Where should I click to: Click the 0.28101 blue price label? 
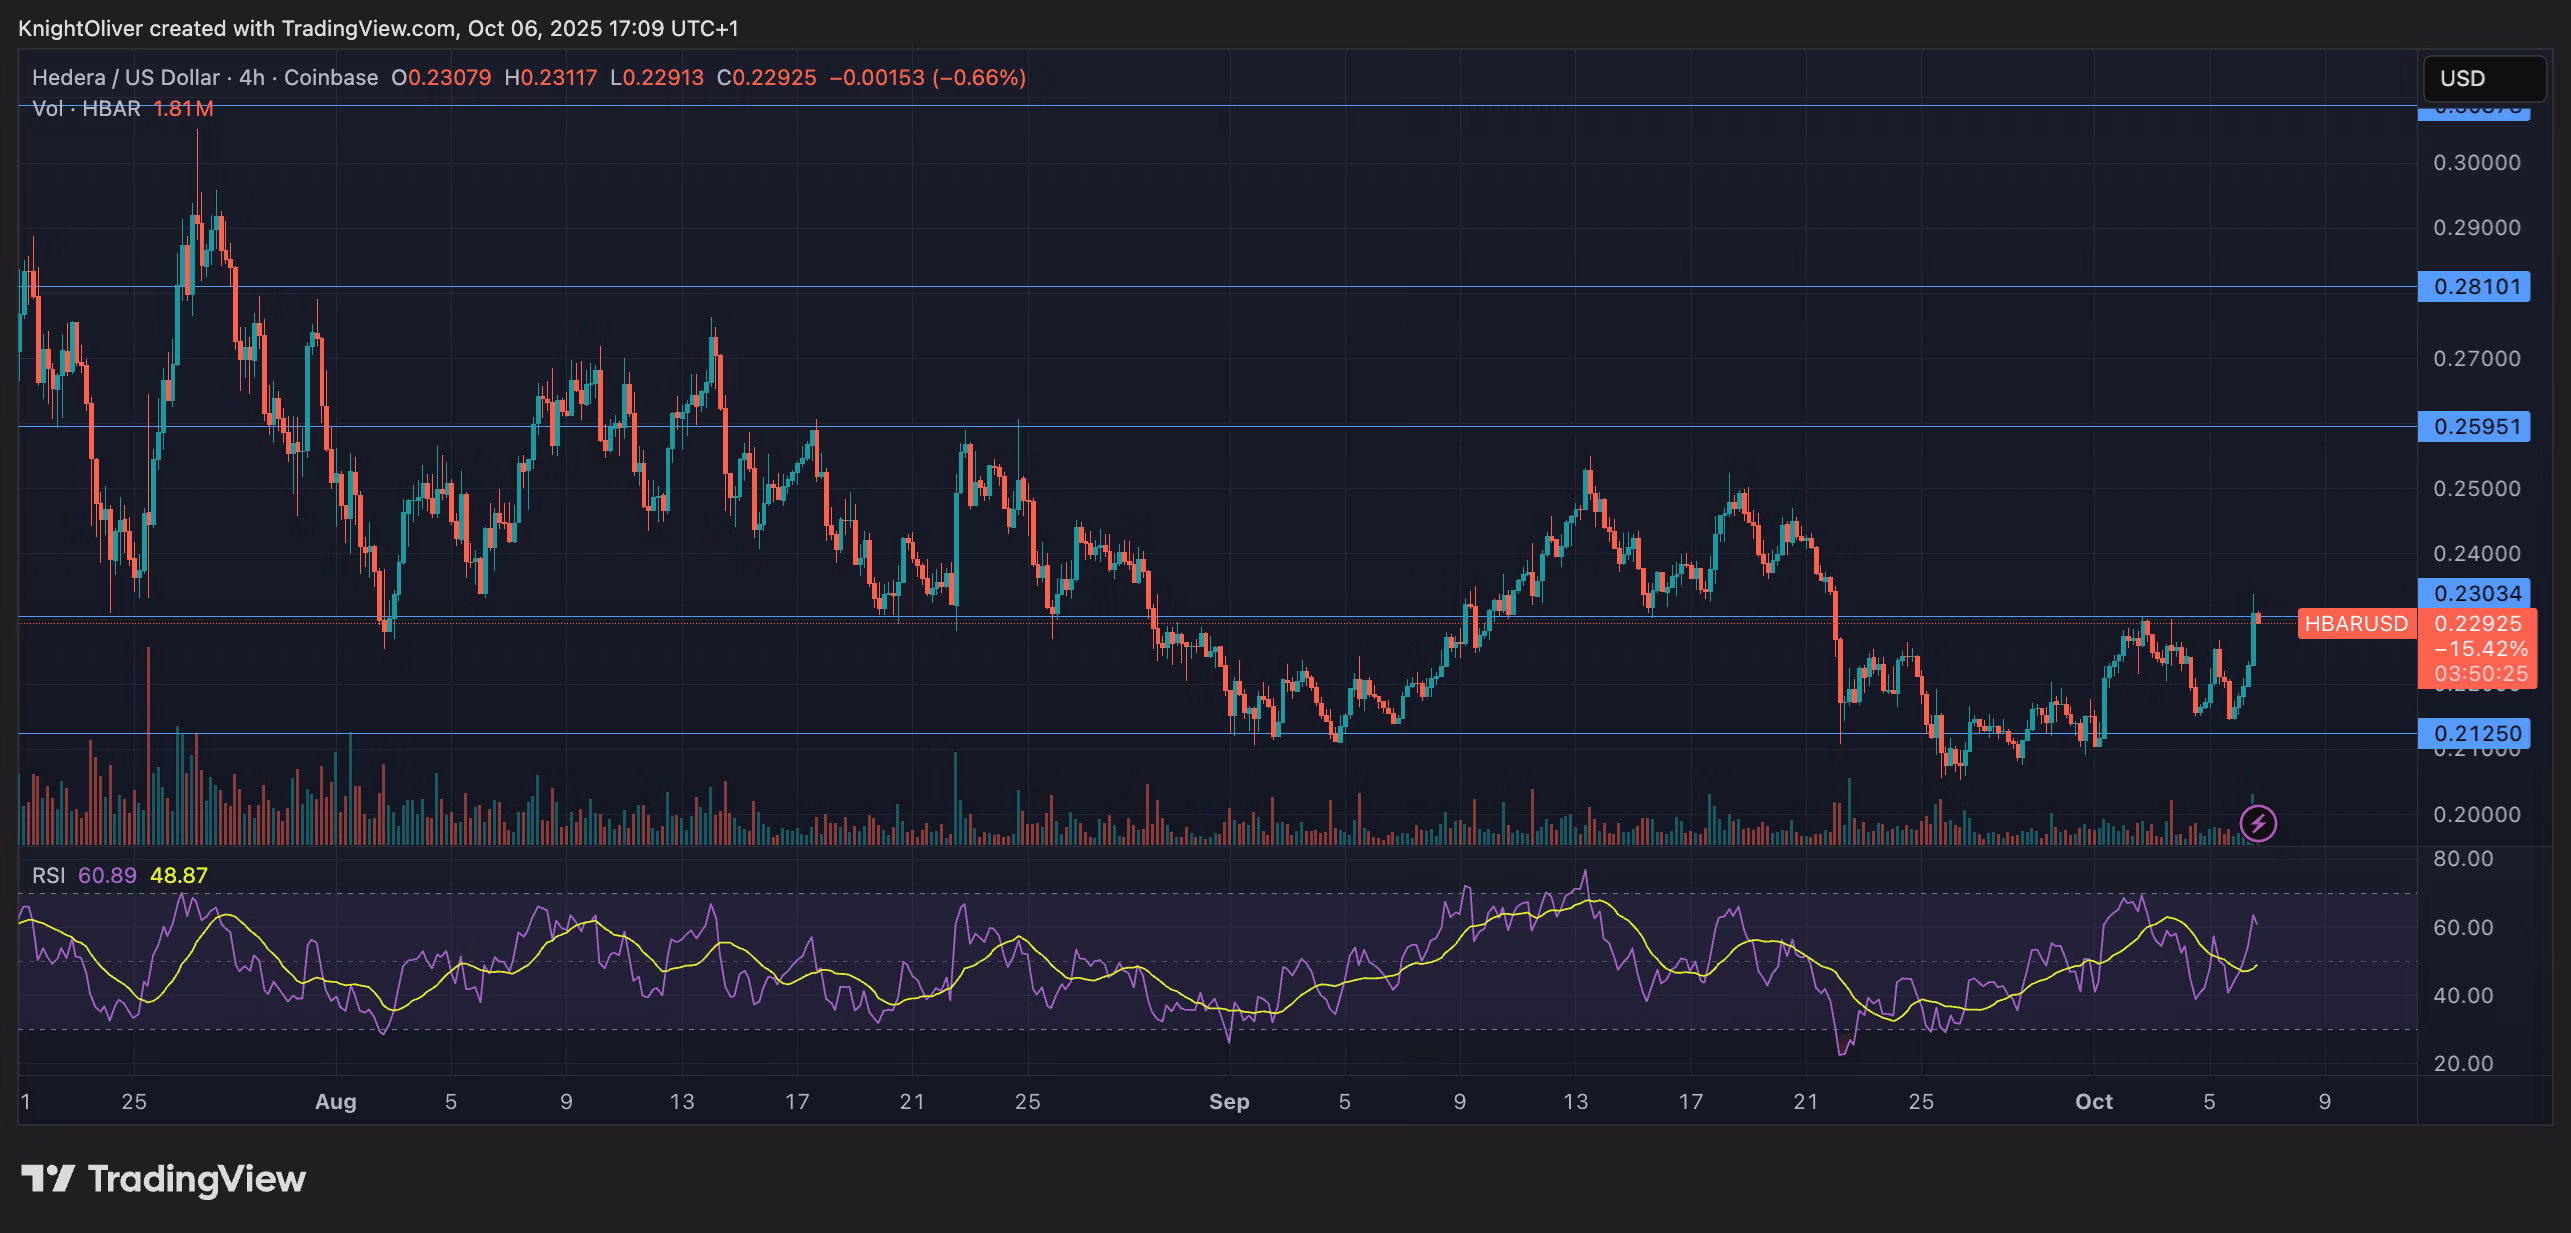pos(2474,287)
